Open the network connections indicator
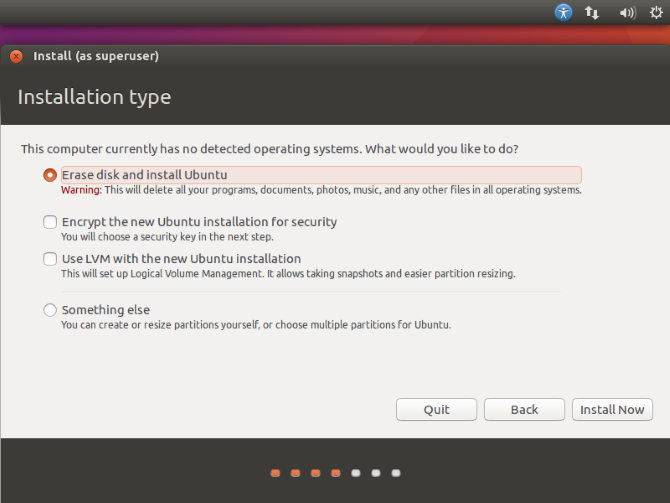Viewport: 670px width, 503px height. [592, 13]
